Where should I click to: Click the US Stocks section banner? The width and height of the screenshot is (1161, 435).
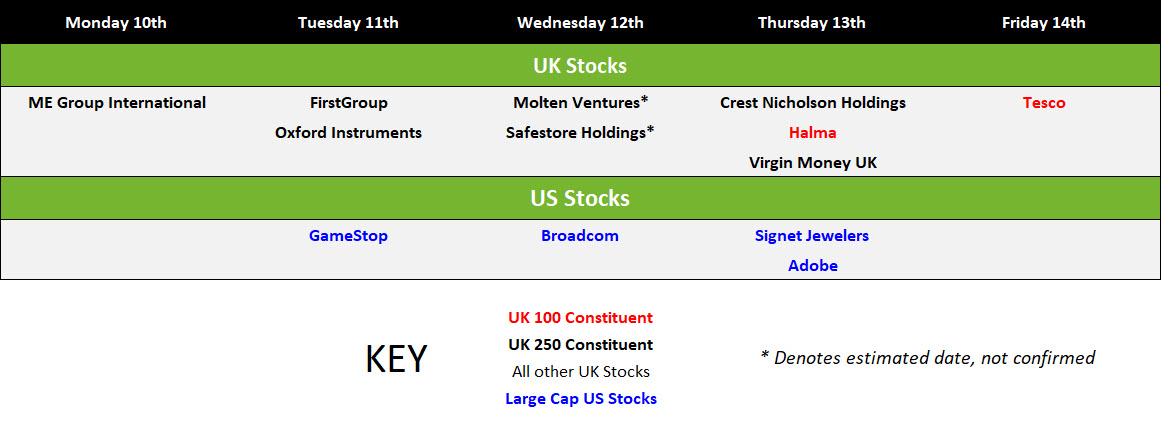point(580,199)
